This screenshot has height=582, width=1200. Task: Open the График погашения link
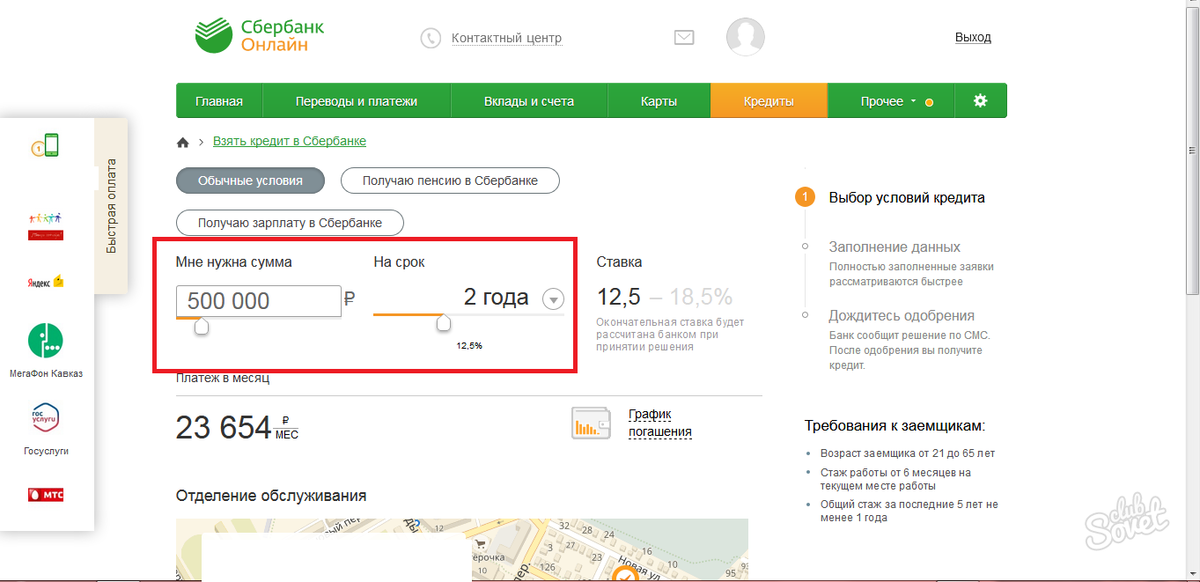pos(660,423)
